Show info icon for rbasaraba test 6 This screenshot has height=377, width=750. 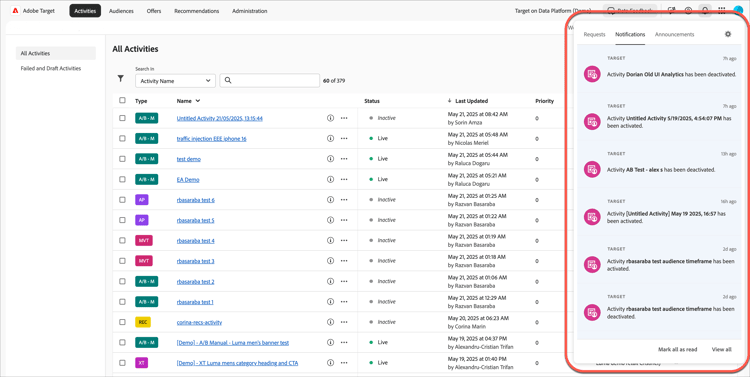[x=330, y=200]
